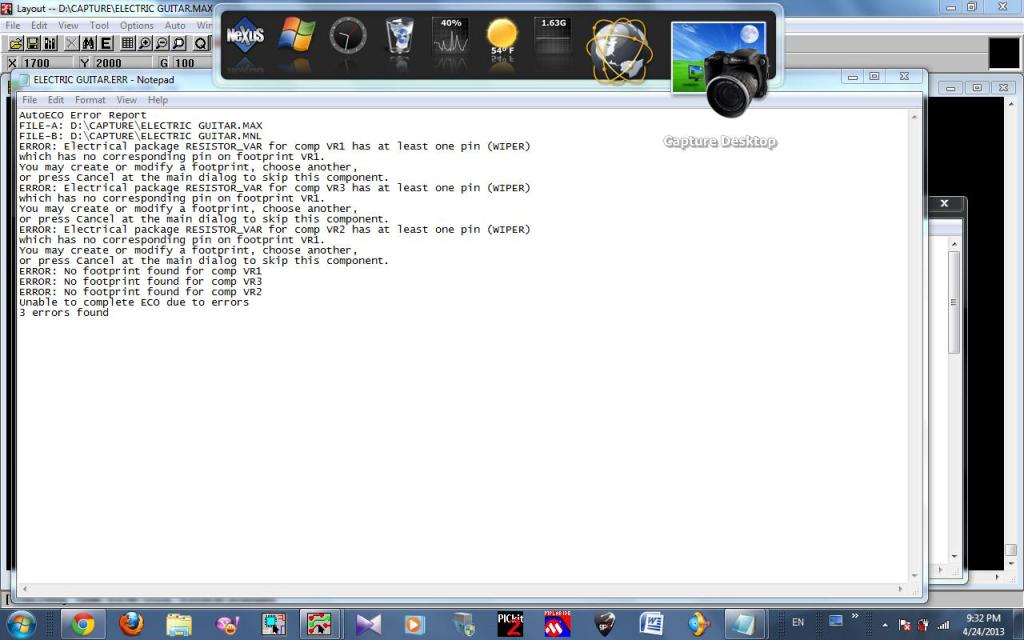Open the Action Center flag tray icon
1024x640 pixels.
pos(904,625)
